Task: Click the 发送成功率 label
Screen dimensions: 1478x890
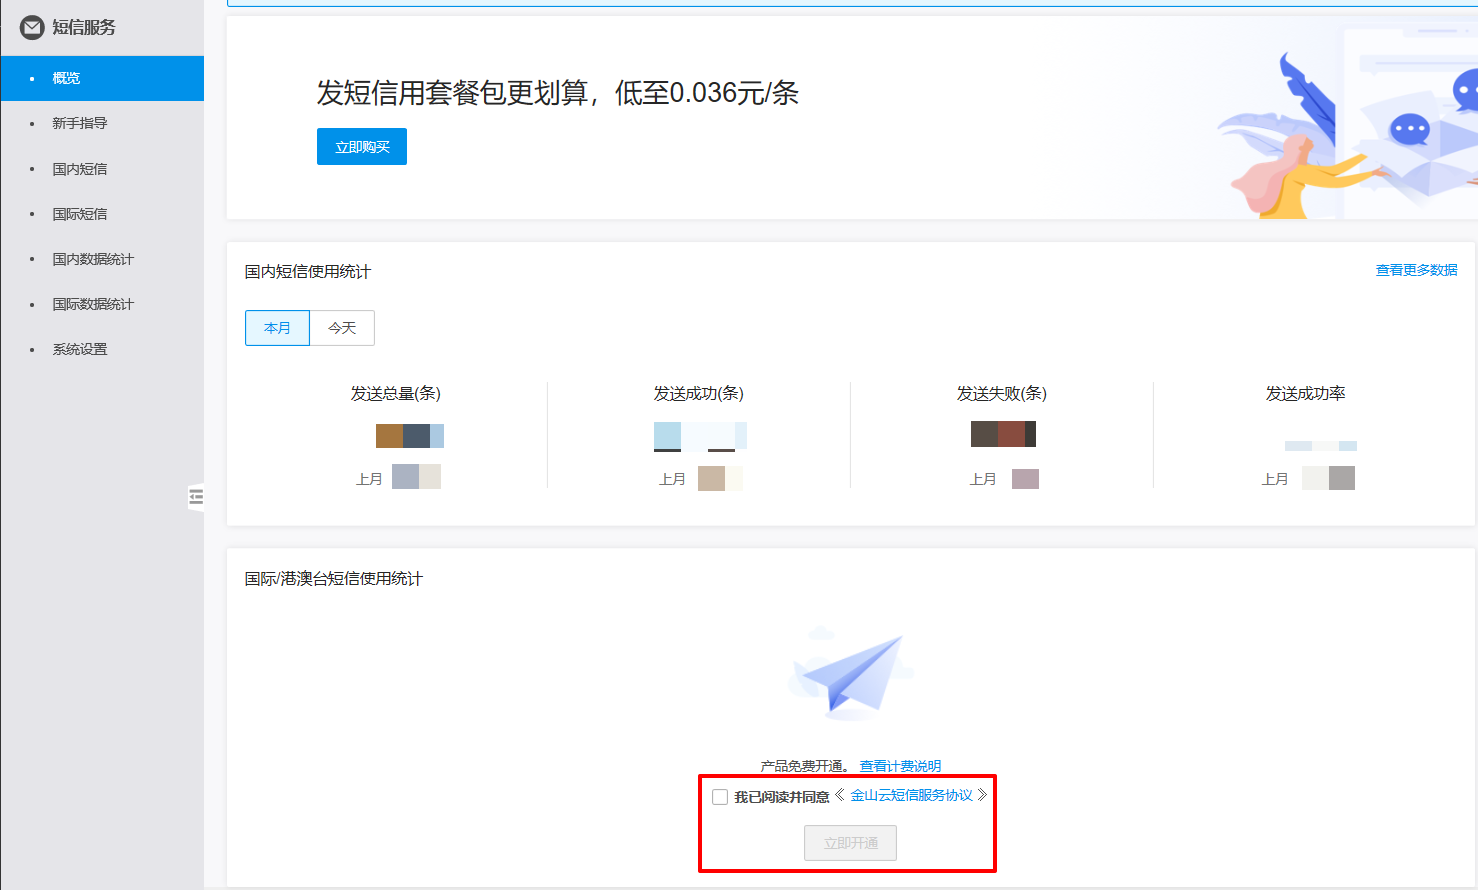Action: click(1305, 394)
